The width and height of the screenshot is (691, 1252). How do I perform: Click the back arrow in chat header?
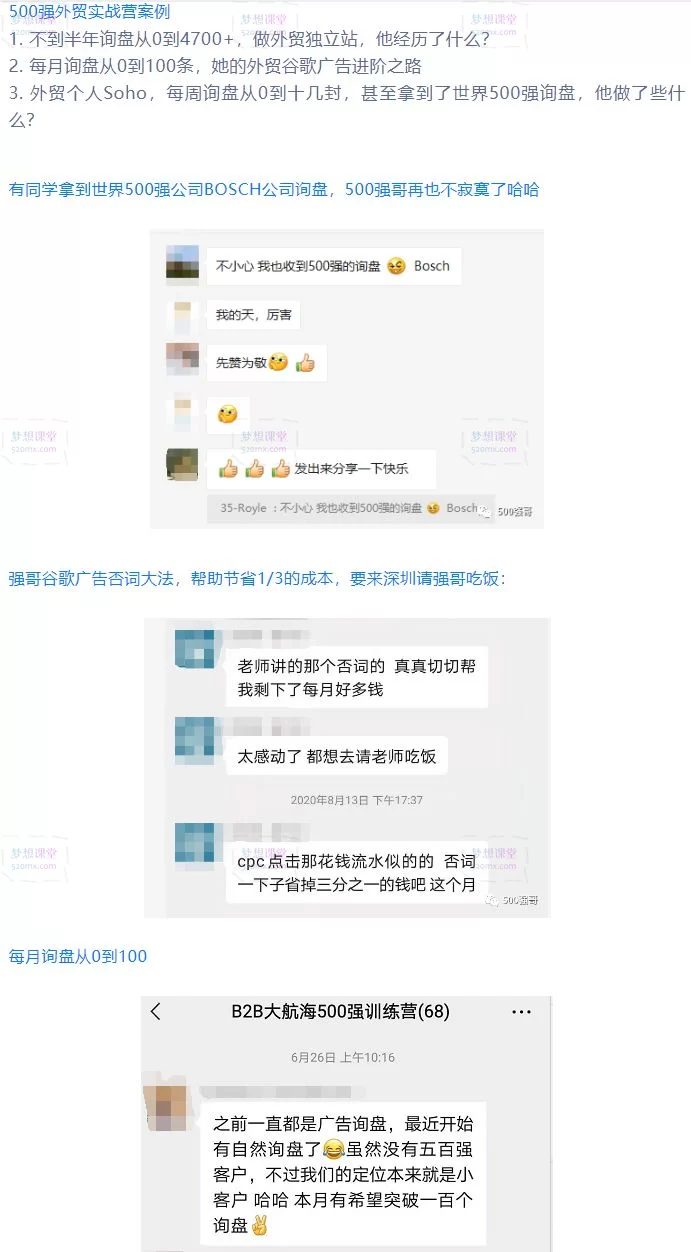click(x=156, y=1011)
